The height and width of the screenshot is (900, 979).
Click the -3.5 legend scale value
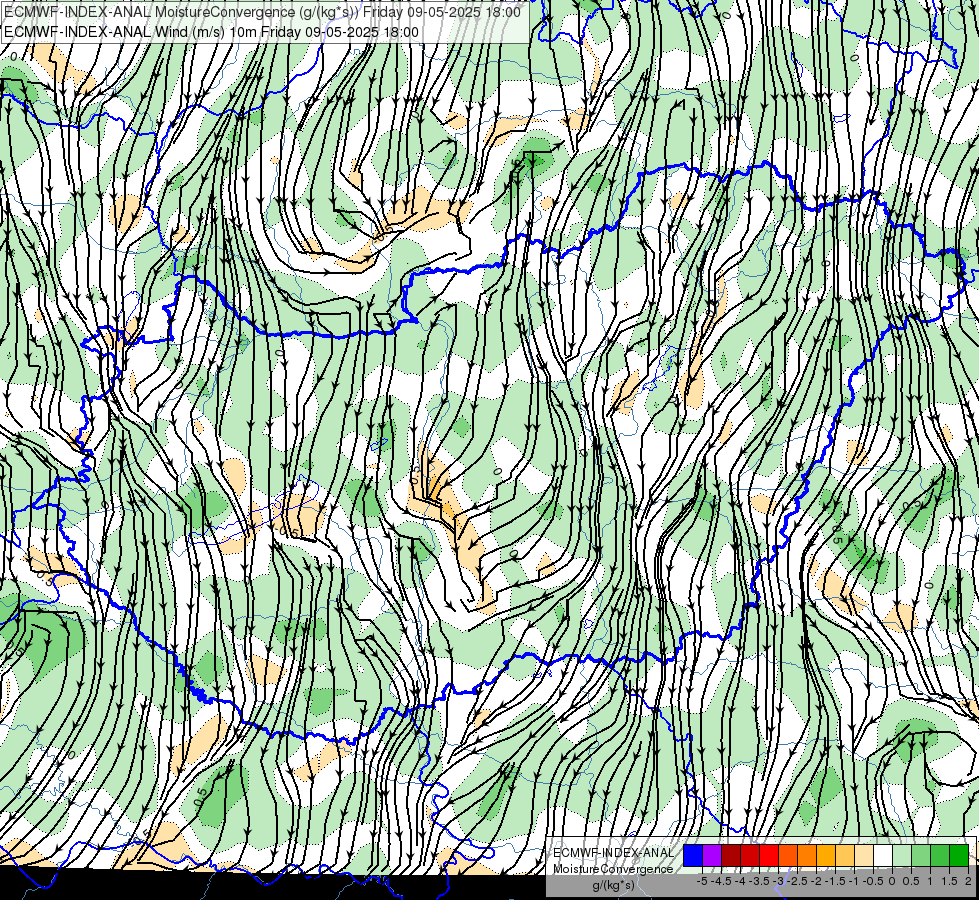pos(759,881)
